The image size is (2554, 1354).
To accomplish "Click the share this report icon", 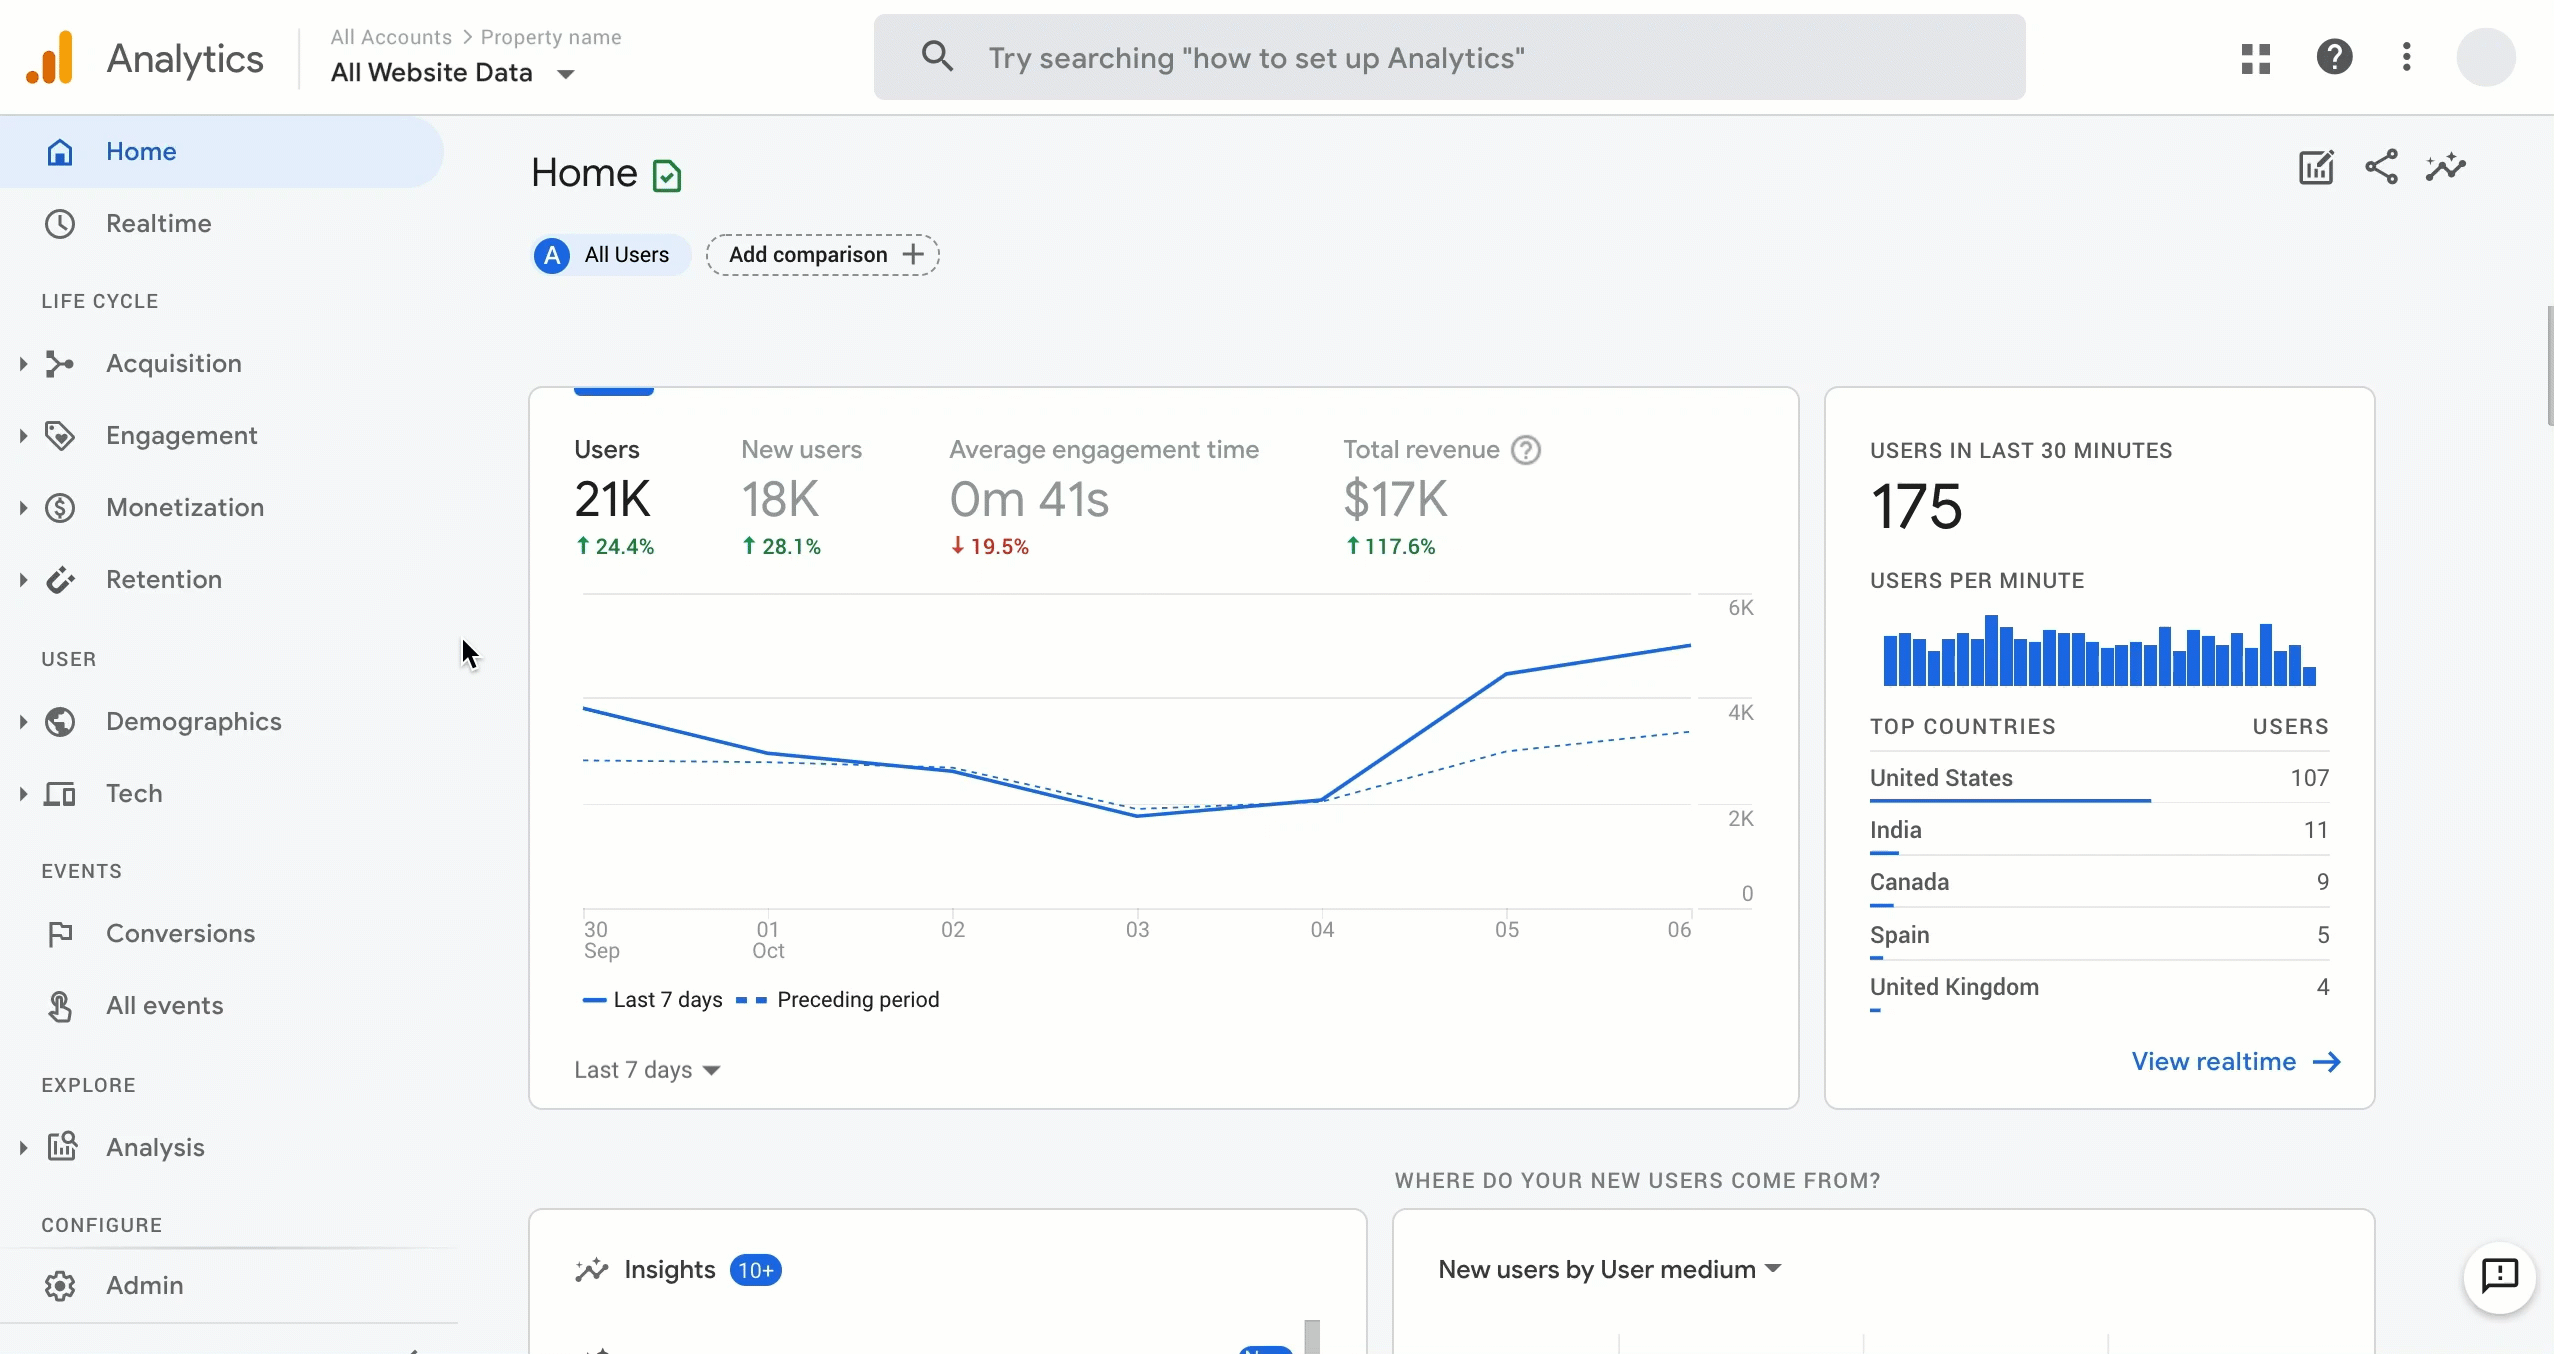I will tap(2382, 167).
